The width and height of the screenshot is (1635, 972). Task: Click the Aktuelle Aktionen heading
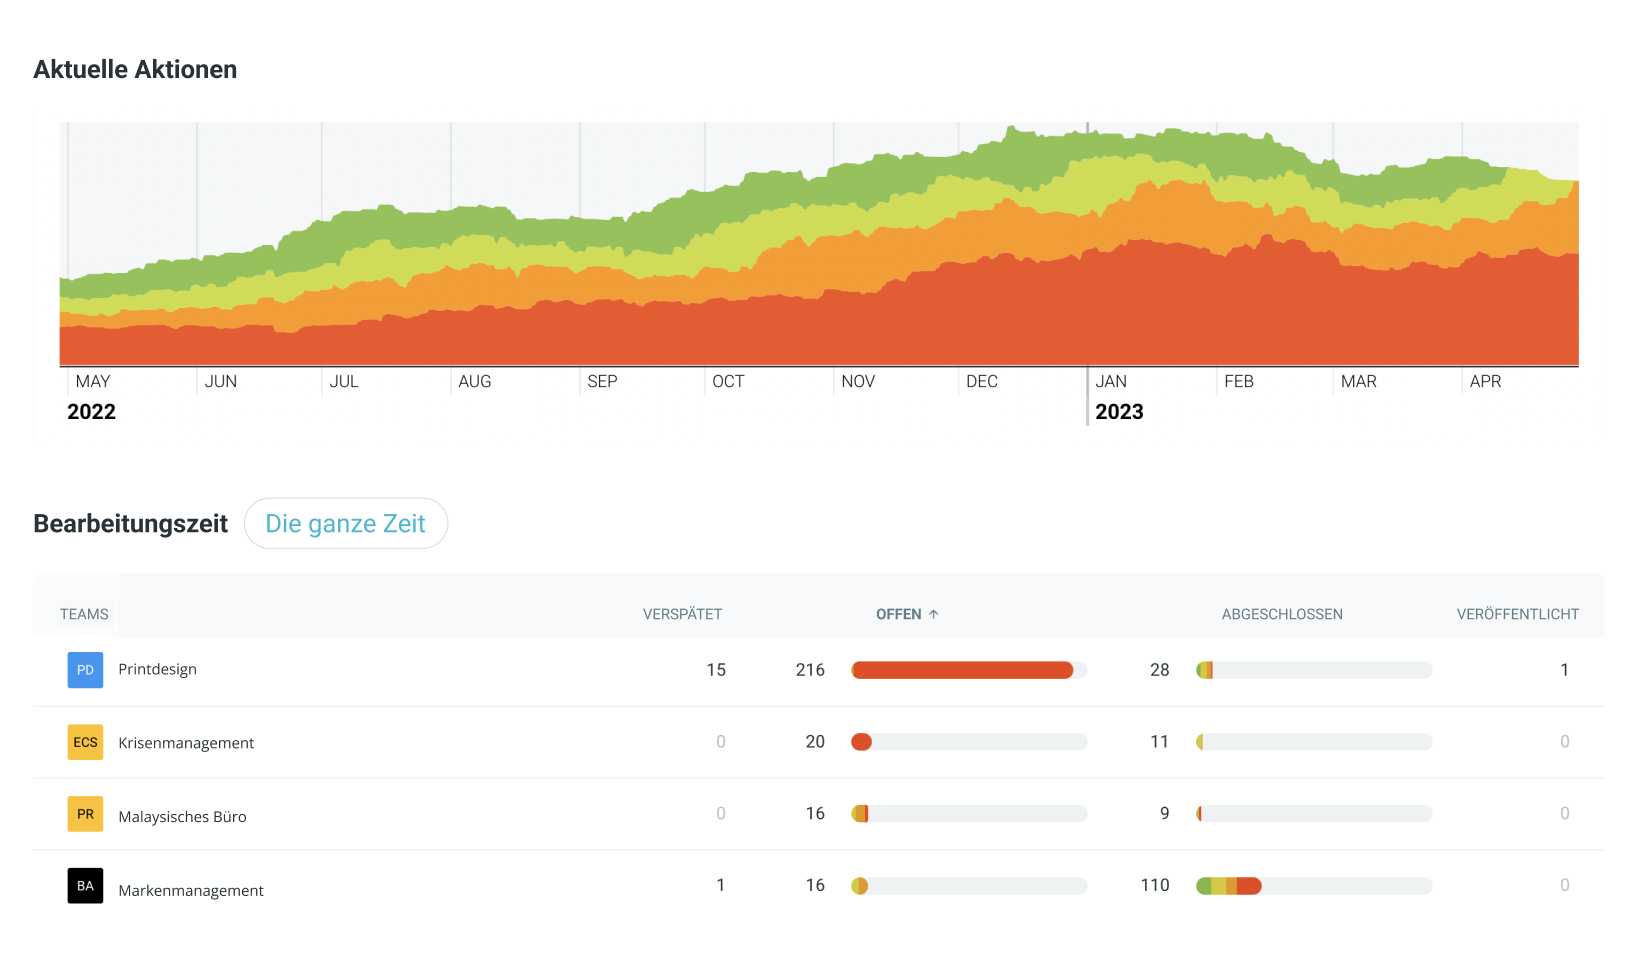coord(135,69)
